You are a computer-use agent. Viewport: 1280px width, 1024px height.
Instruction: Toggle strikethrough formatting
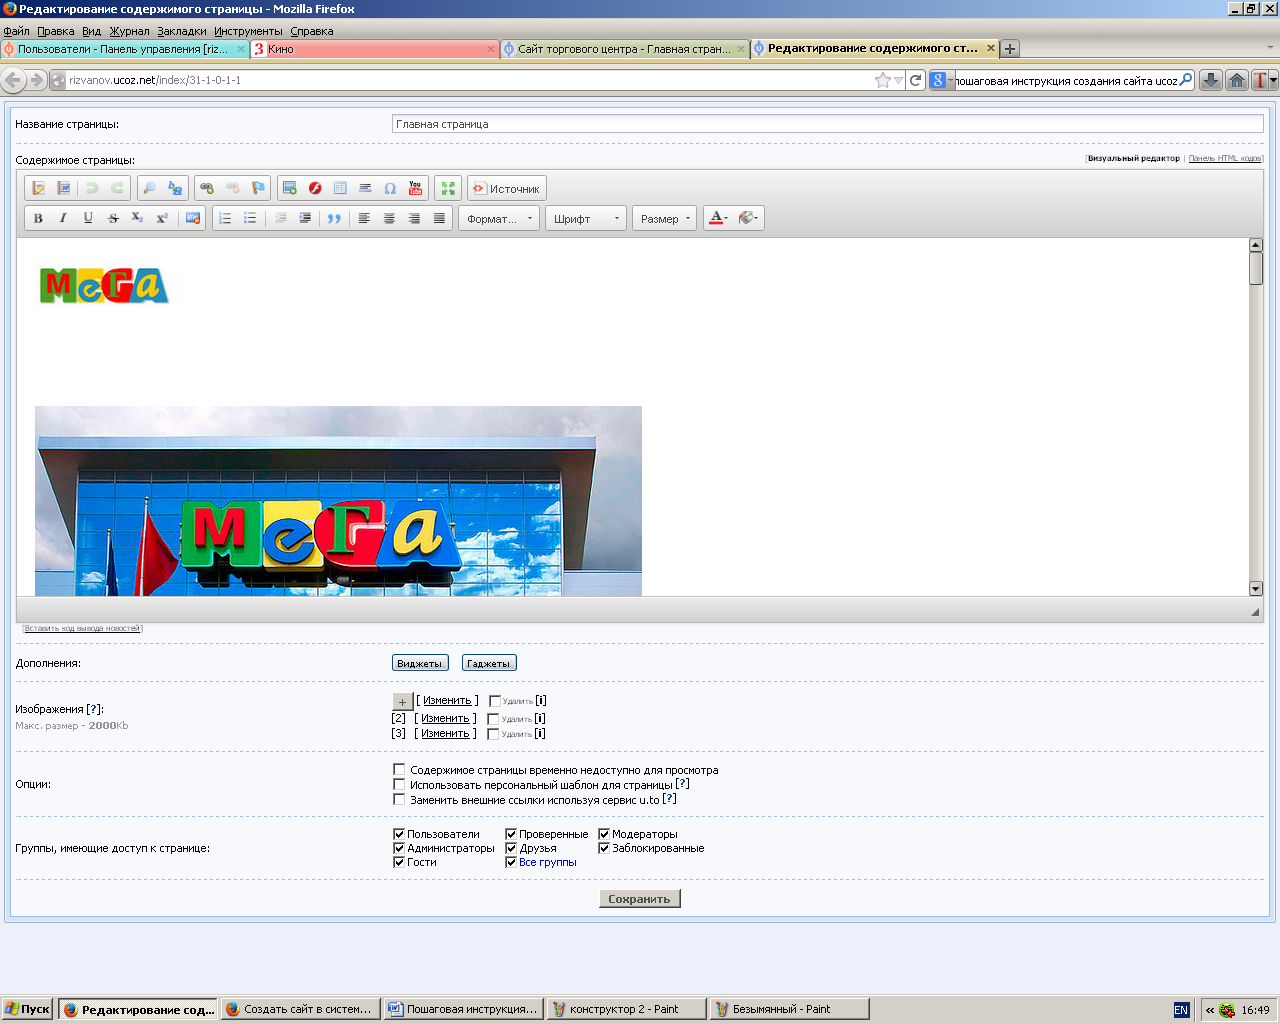(113, 218)
